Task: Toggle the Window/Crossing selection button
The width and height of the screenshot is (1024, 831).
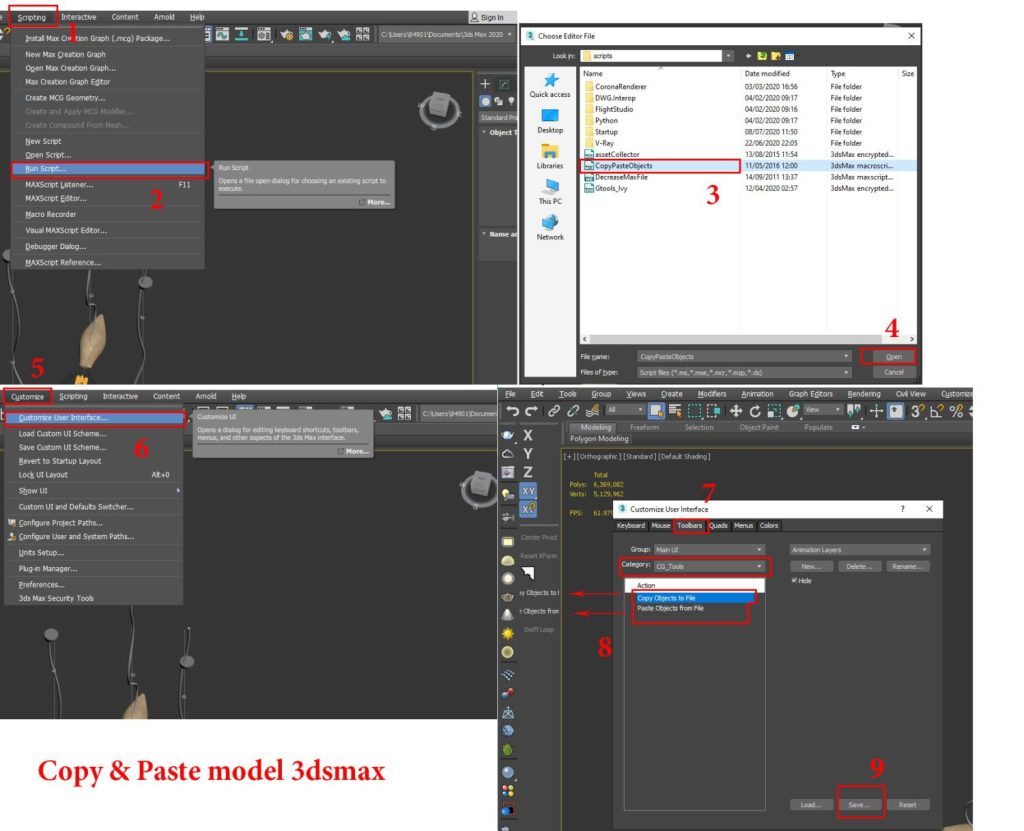Action: tap(713, 411)
